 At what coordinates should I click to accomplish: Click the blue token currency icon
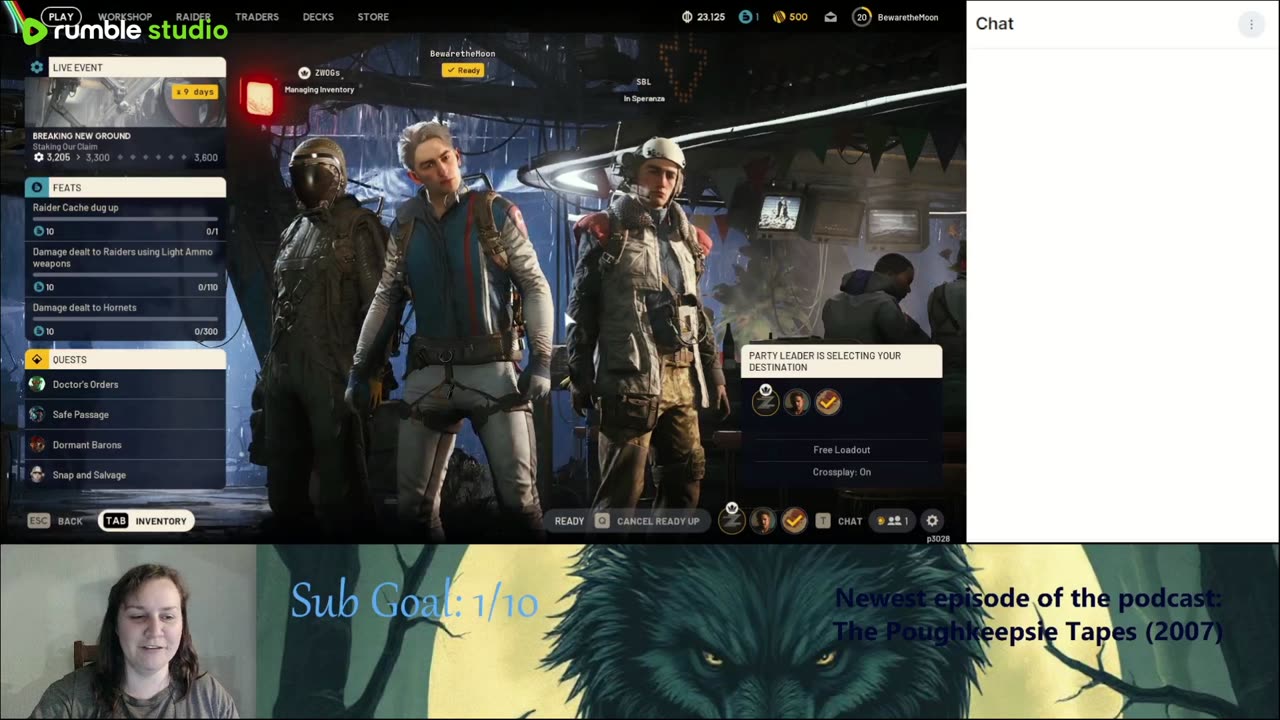[745, 17]
